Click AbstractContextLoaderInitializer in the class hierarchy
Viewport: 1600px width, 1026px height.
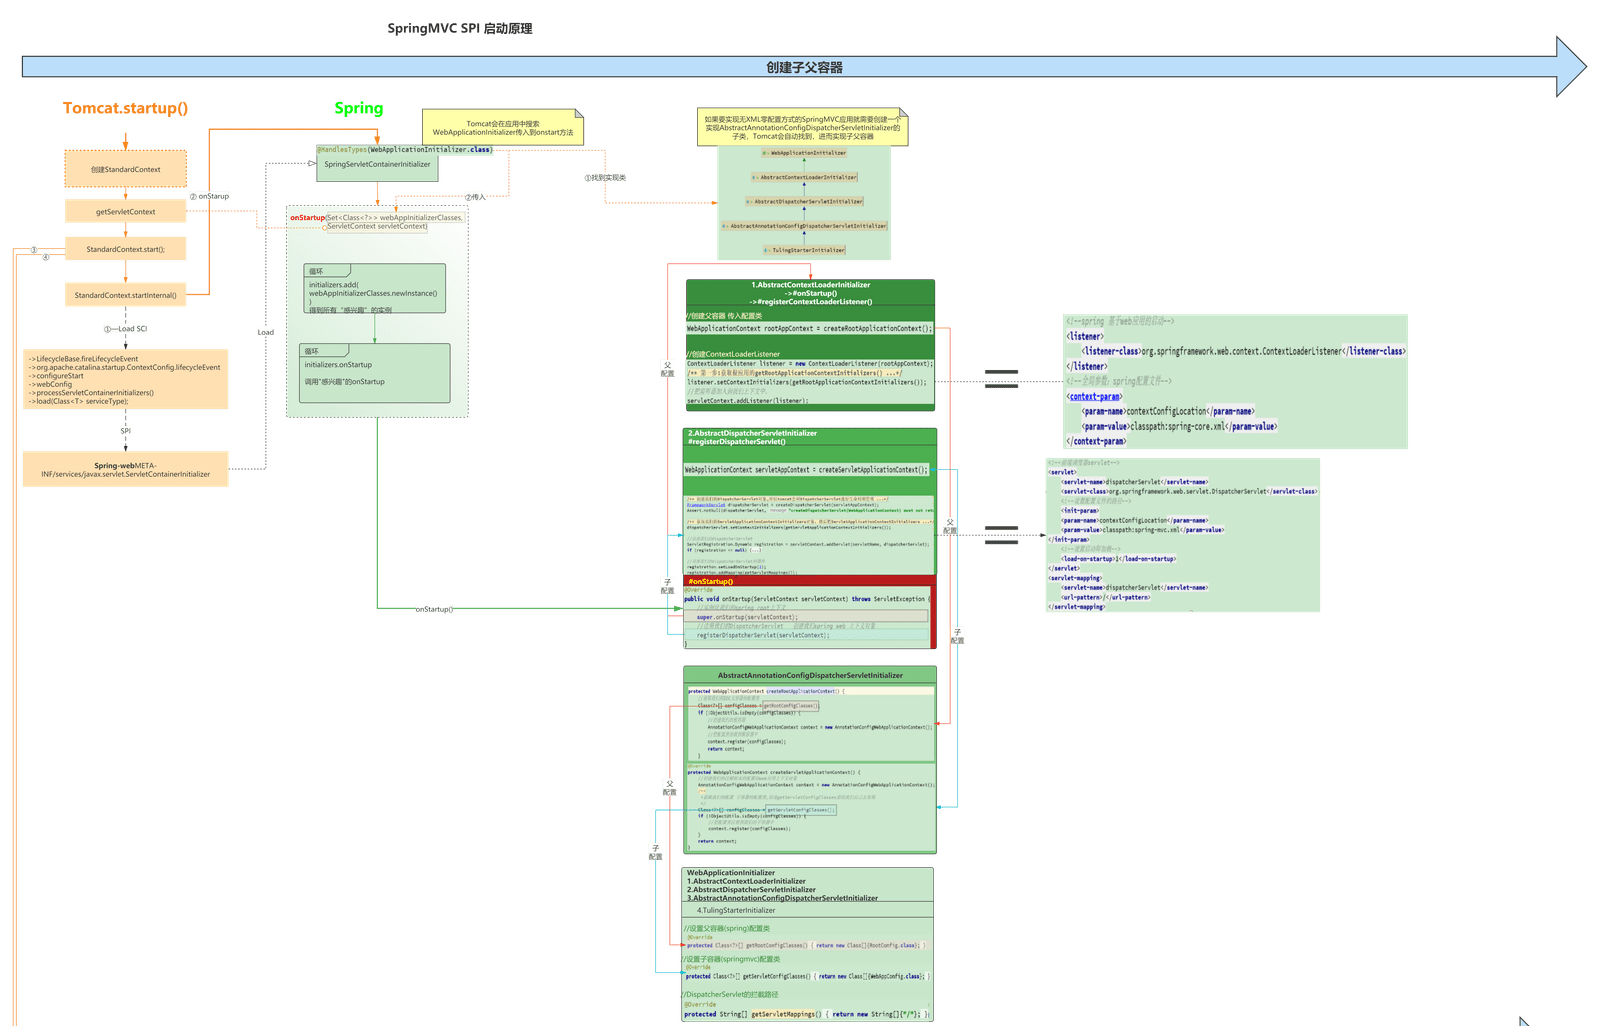pos(804,177)
